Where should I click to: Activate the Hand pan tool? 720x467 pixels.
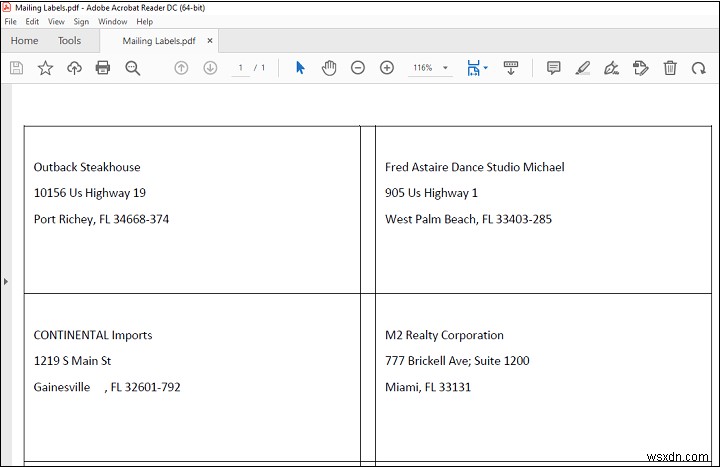(x=329, y=68)
